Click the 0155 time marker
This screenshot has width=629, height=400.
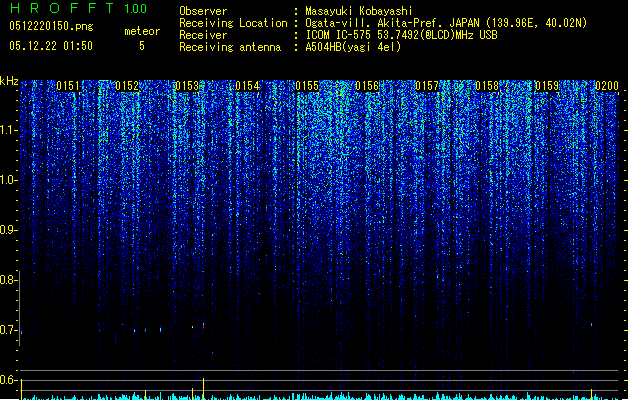(x=307, y=86)
